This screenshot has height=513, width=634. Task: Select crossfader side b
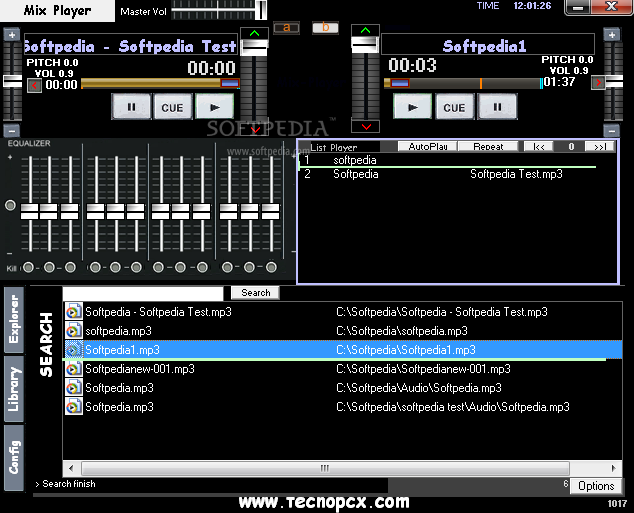[325, 27]
